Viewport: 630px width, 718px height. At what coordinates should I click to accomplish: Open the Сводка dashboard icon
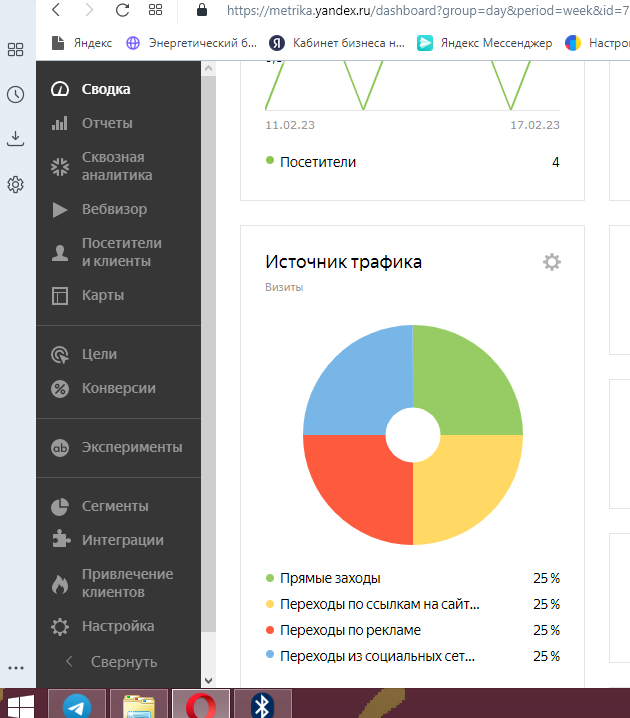pyautogui.click(x=60, y=89)
